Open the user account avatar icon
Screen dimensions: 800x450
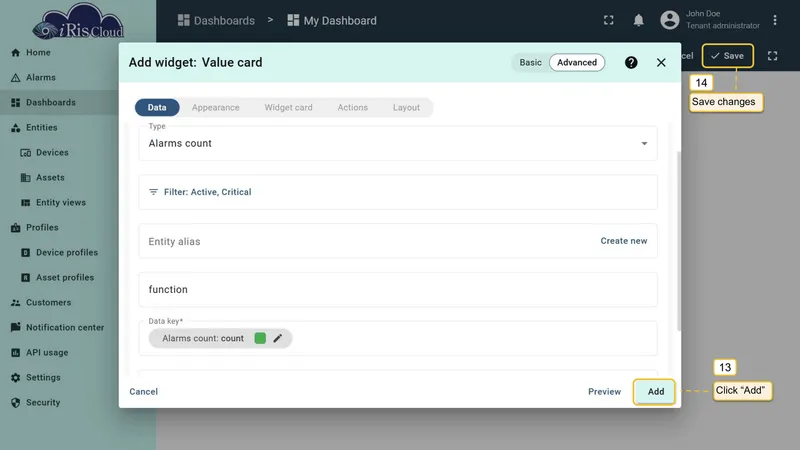pos(670,20)
